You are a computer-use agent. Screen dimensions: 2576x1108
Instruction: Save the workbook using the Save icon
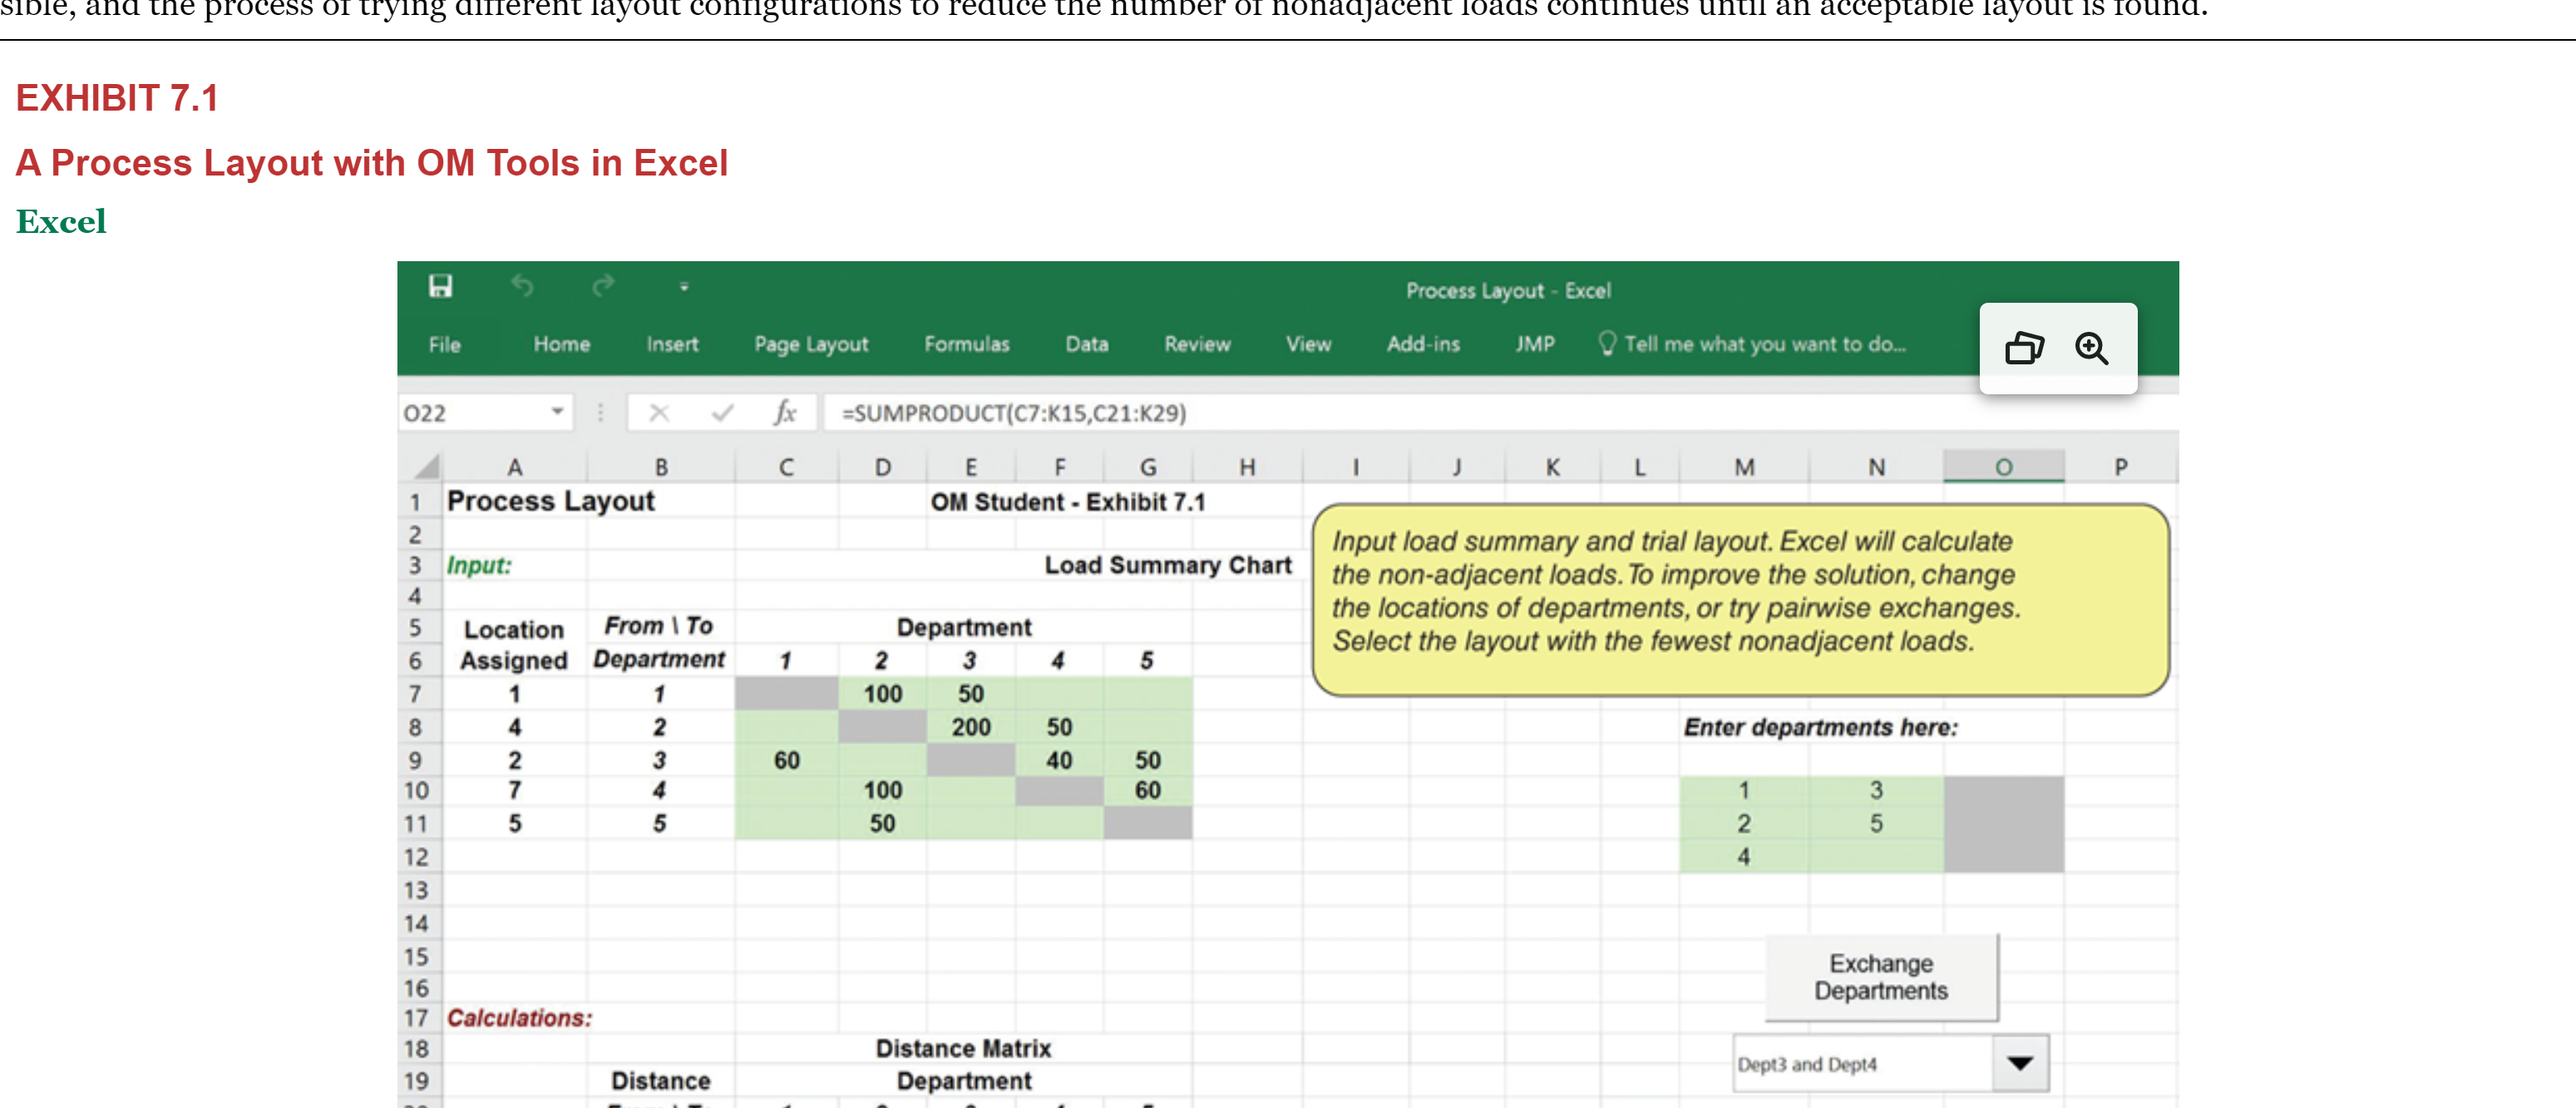click(x=440, y=287)
